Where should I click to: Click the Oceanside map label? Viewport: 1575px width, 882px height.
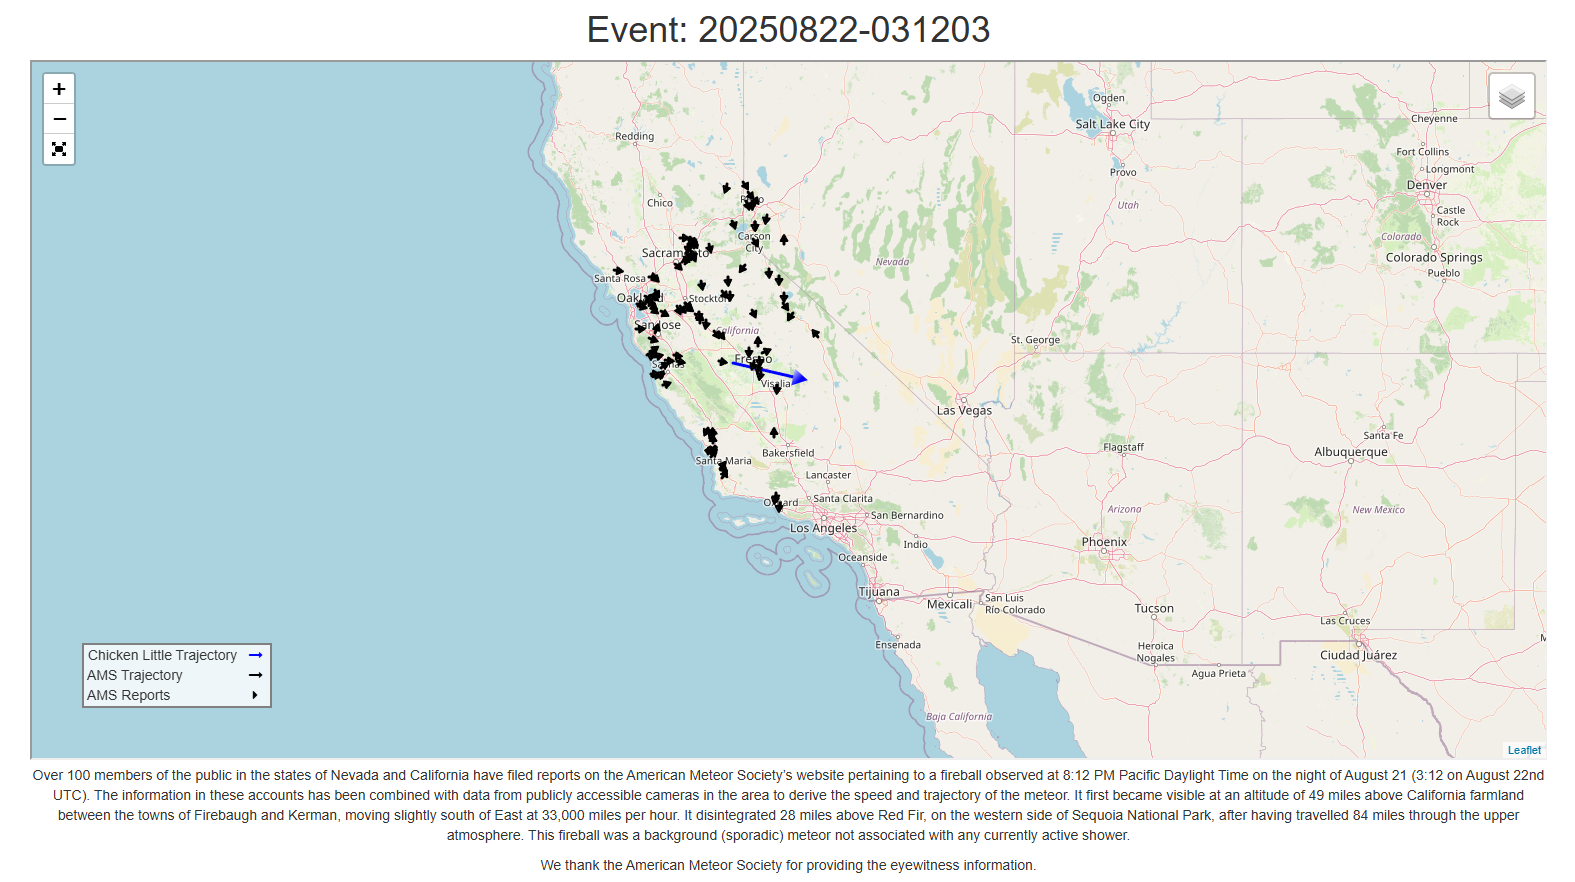[862, 557]
